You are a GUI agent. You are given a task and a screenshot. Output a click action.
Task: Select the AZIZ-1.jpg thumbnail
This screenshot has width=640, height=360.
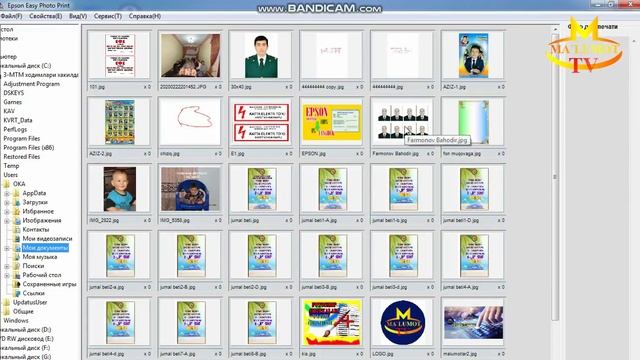coord(473,56)
